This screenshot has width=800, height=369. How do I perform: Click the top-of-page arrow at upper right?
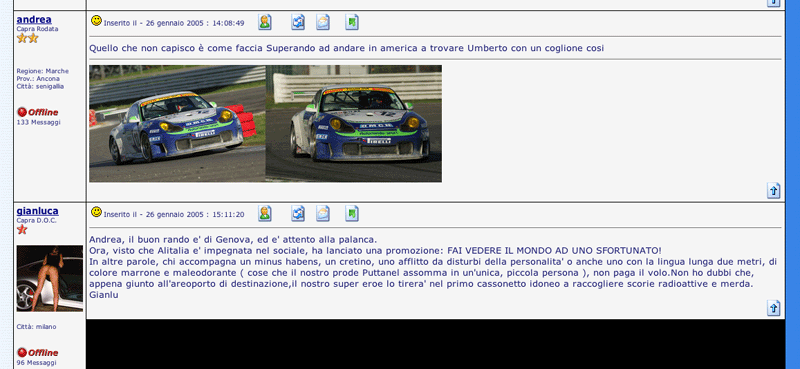coord(773,3)
